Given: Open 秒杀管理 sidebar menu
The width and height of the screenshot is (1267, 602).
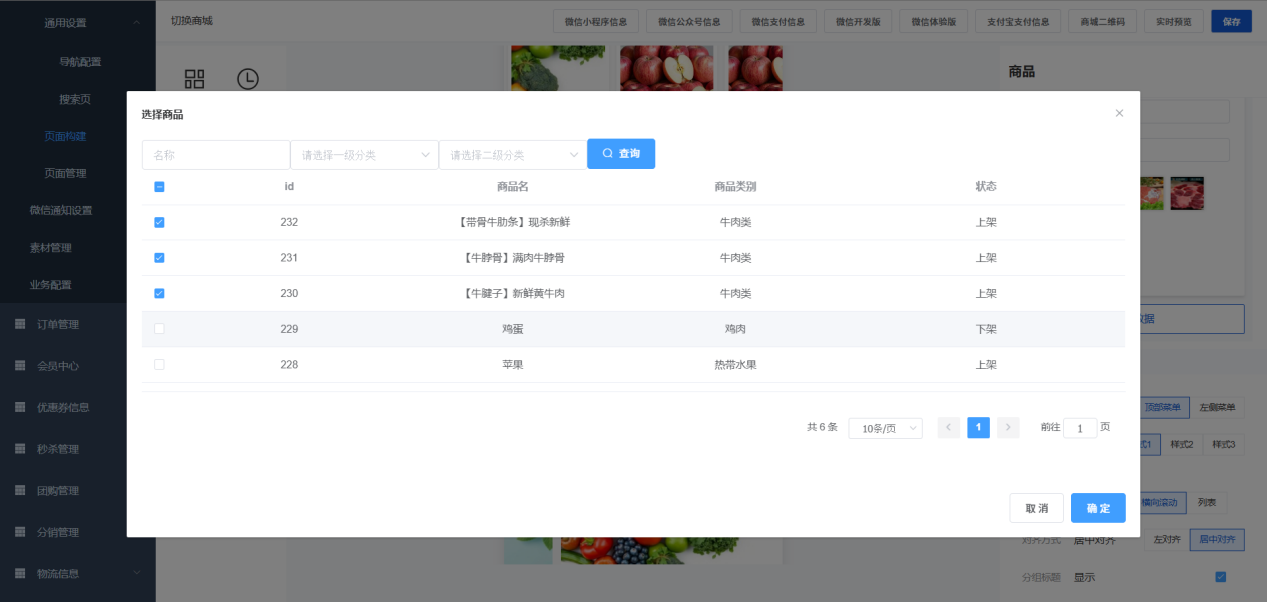Looking at the screenshot, I should 57,449.
